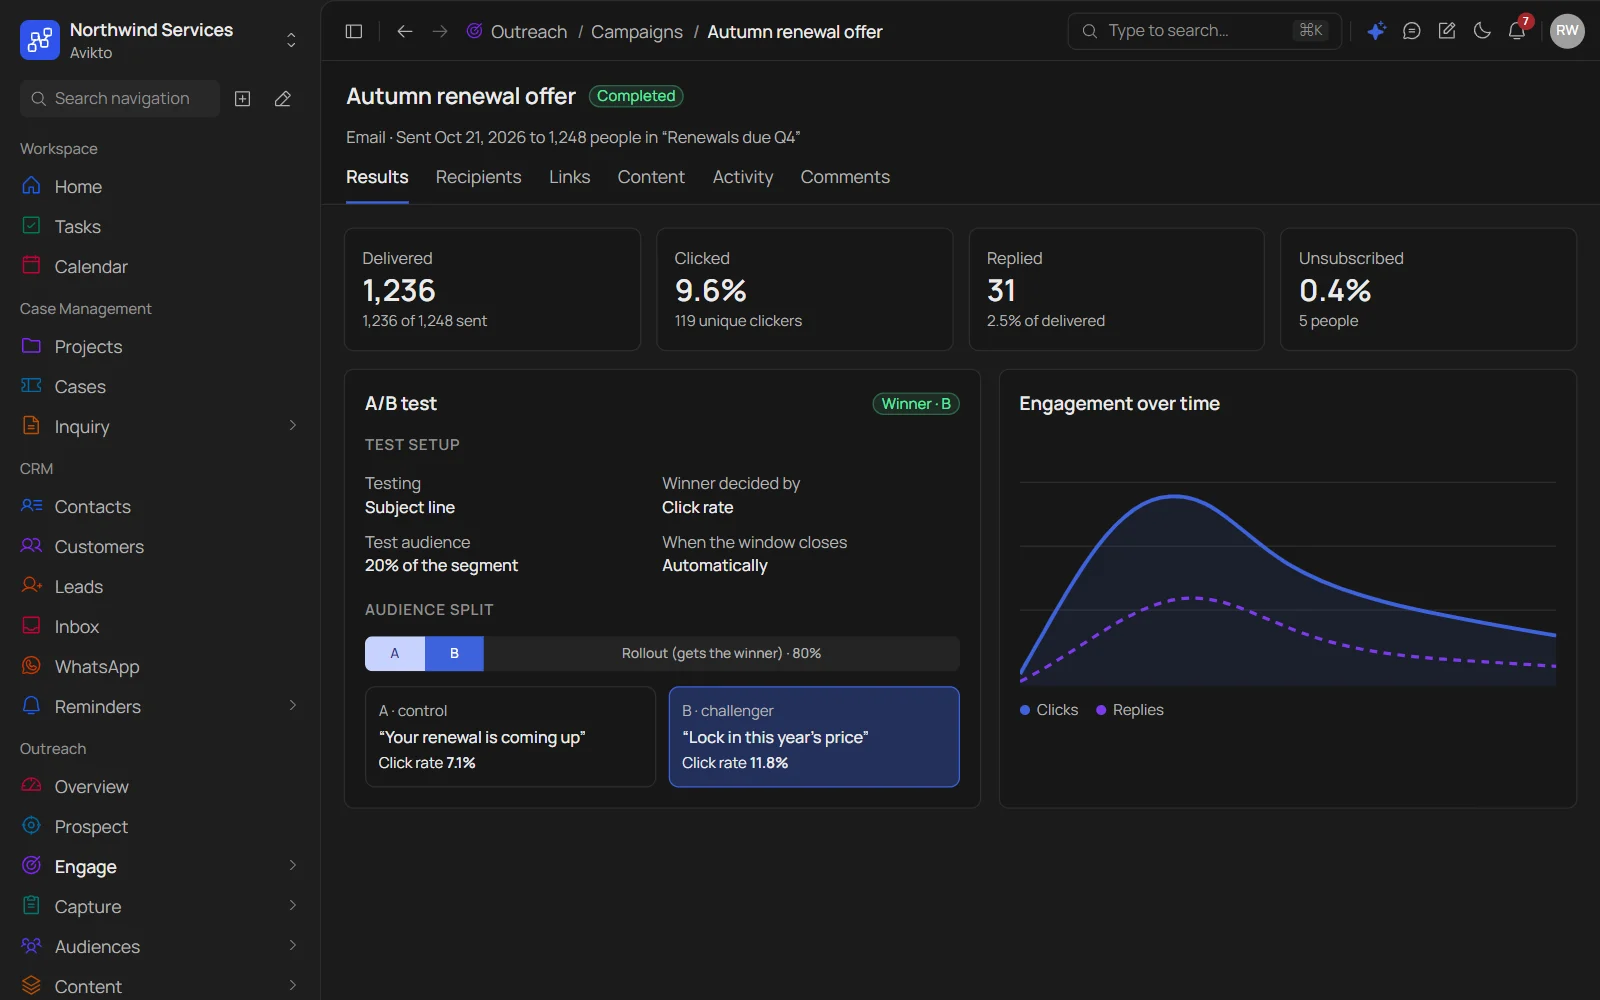Toggle dark mode with the moon icon
The image size is (1600, 1000).
point(1482,31)
